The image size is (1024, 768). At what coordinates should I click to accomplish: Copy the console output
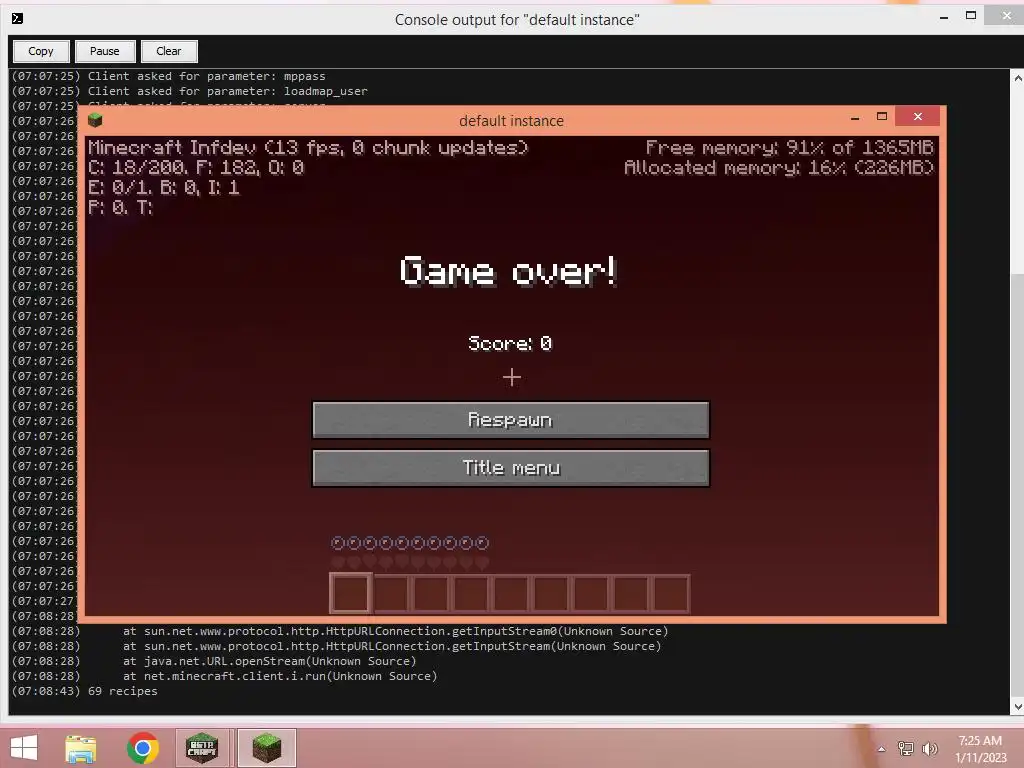click(40, 51)
